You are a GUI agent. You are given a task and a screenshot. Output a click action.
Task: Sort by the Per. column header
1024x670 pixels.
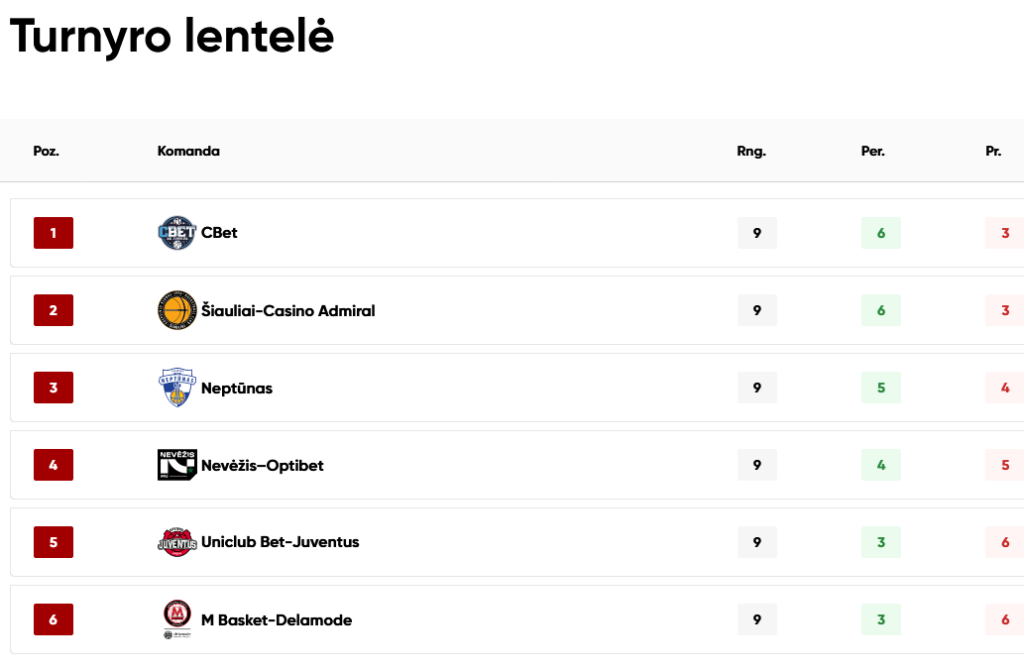[873, 151]
